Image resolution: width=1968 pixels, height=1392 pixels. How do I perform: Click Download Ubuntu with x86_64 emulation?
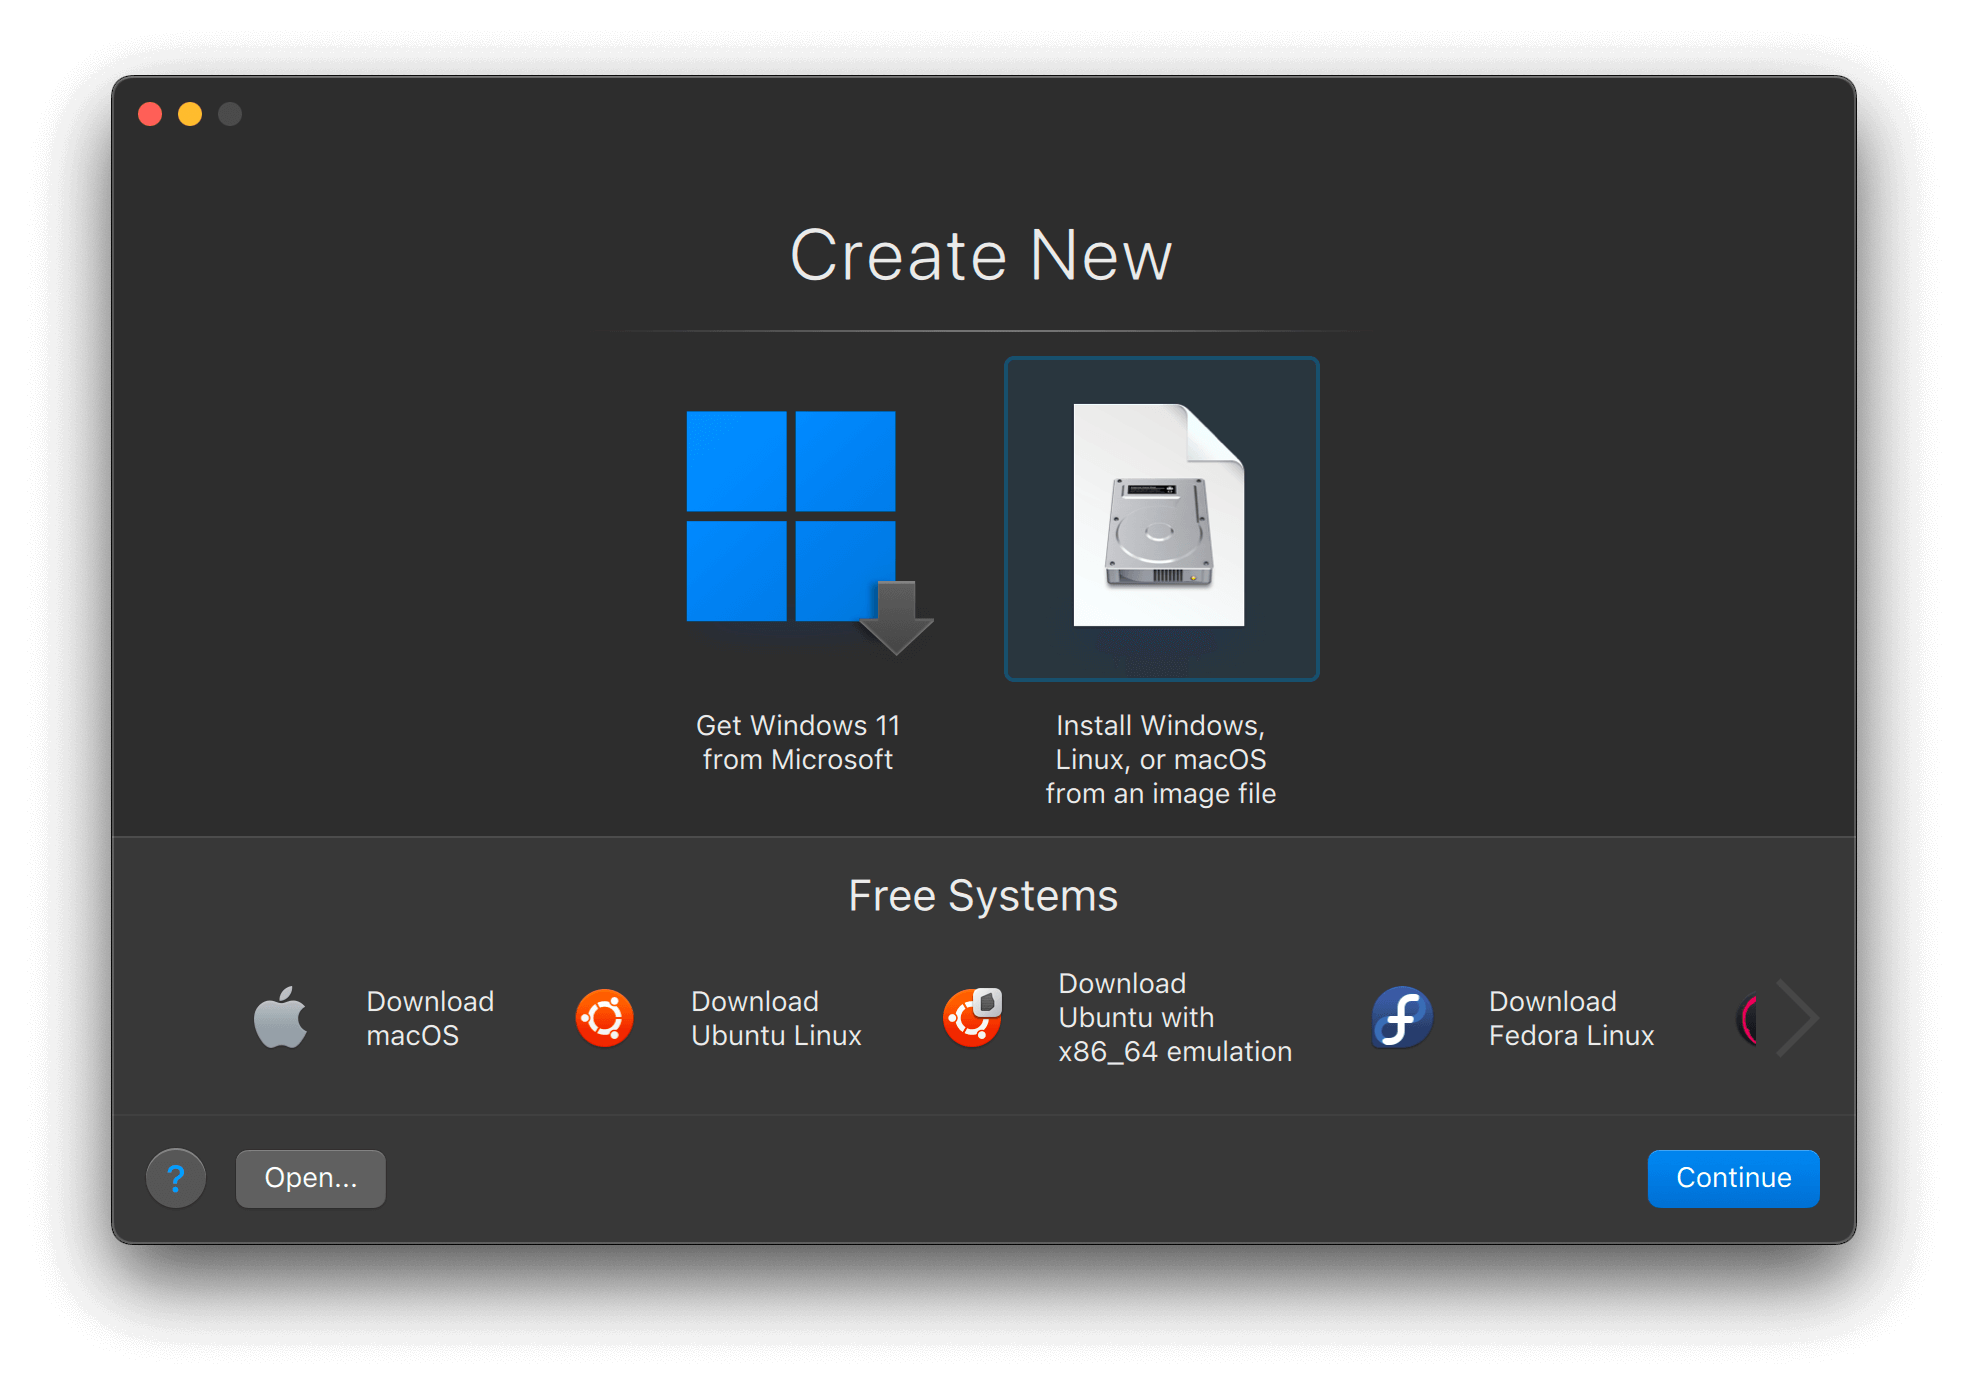[x=1175, y=1017]
